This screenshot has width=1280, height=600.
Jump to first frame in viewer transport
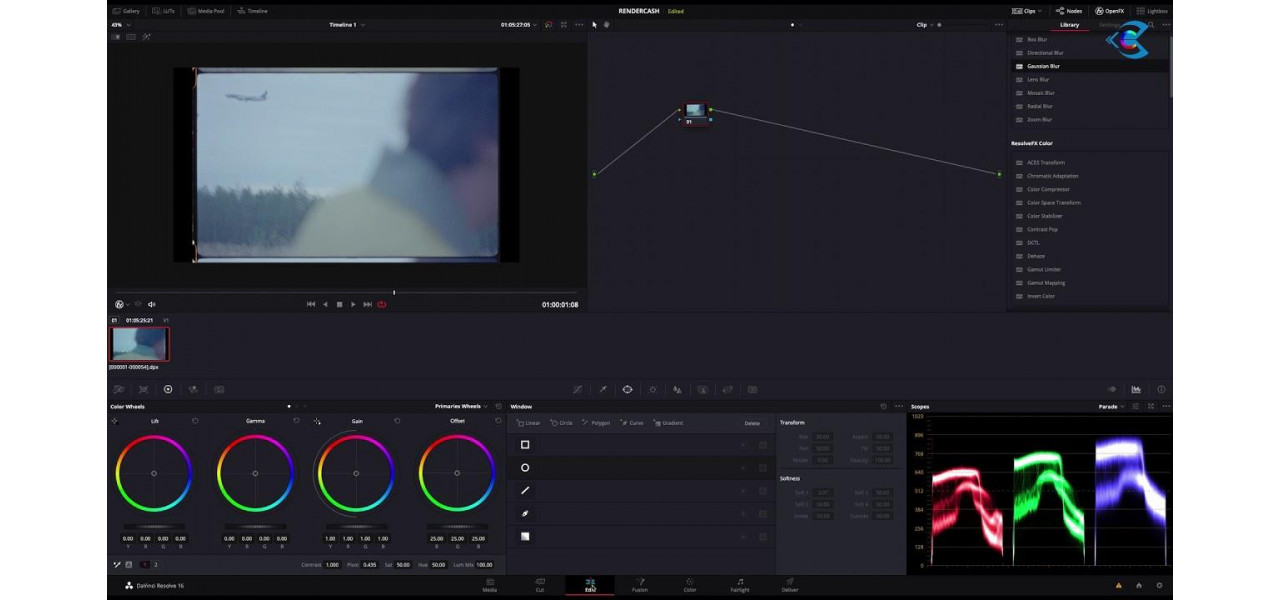tap(310, 304)
